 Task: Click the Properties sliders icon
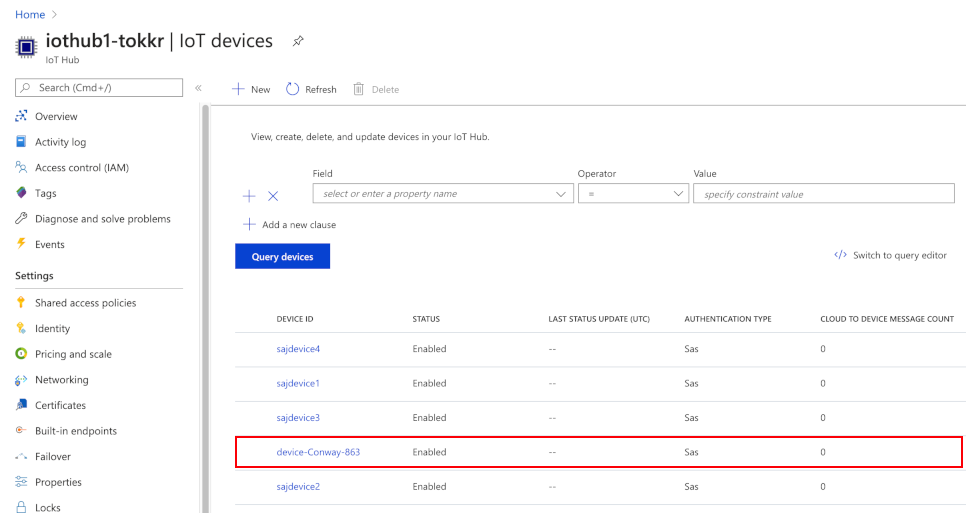(22, 482)
